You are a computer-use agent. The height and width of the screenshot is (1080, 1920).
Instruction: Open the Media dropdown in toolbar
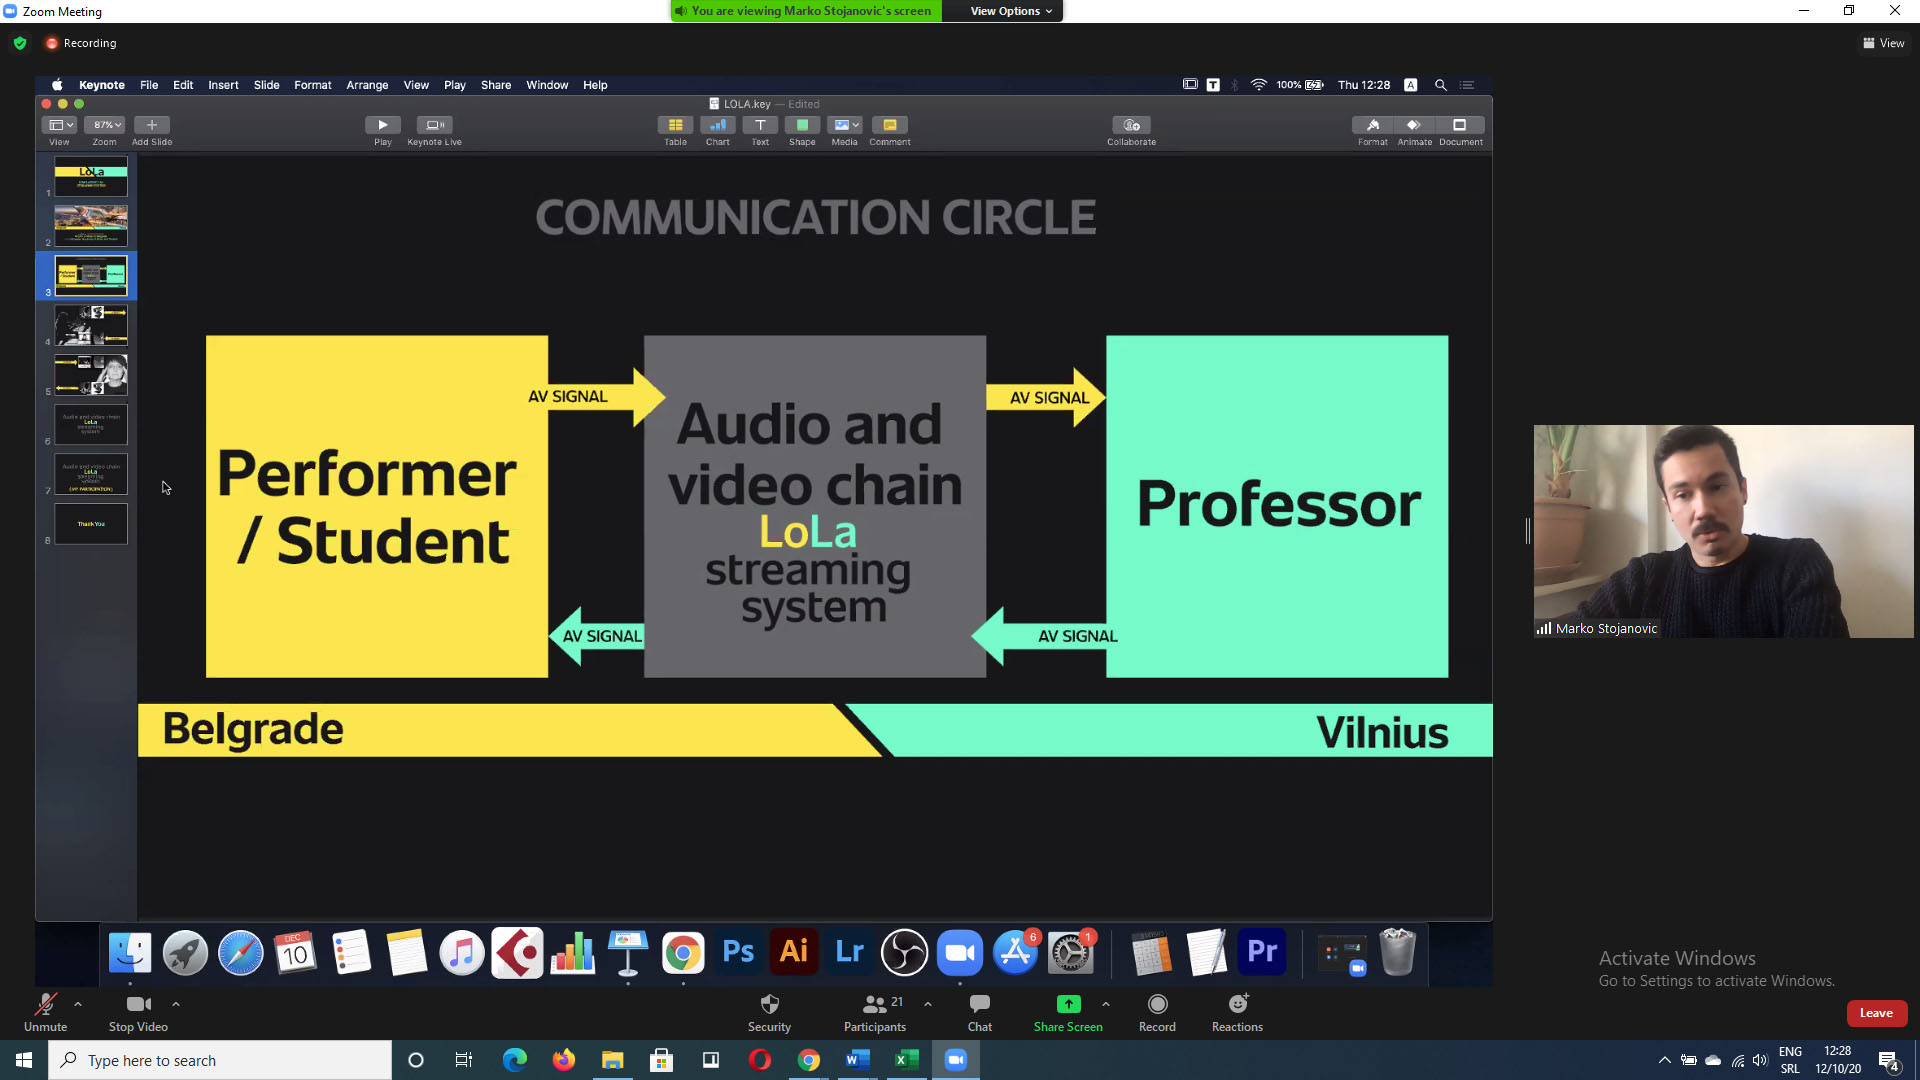(x=845, y=125)
